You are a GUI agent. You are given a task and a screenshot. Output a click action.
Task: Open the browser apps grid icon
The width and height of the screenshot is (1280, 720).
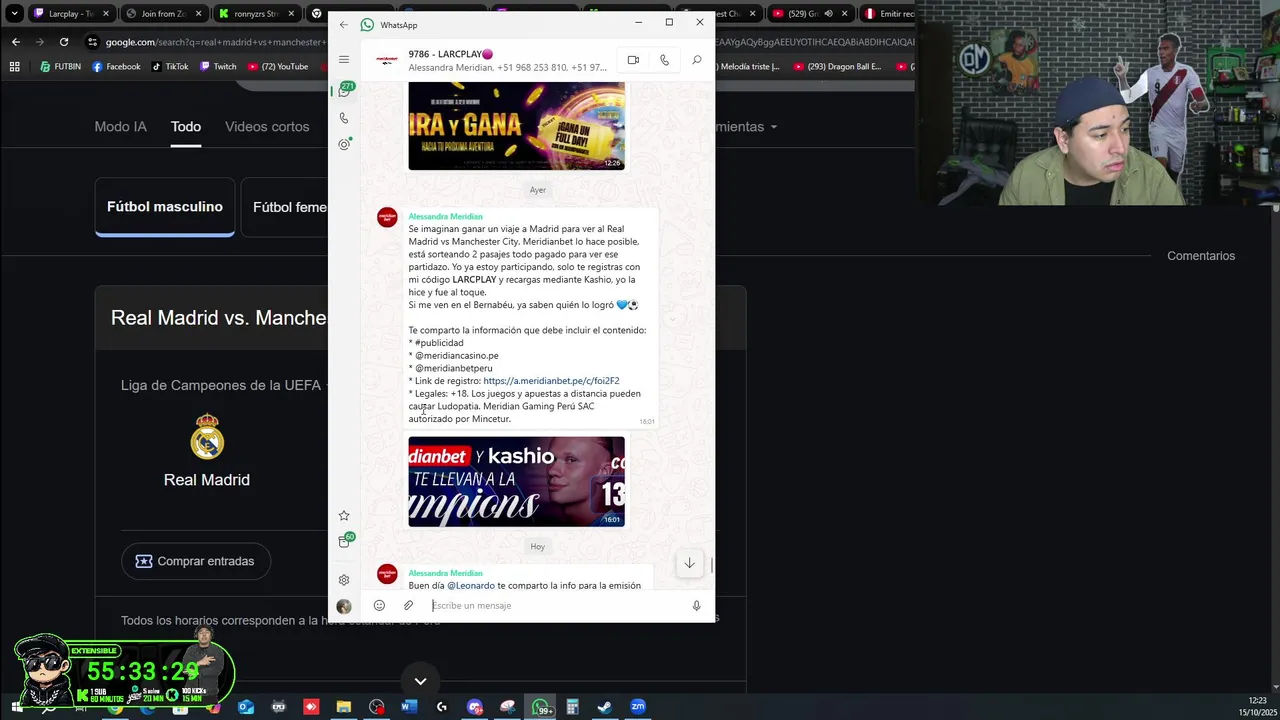tap(14, 67)
